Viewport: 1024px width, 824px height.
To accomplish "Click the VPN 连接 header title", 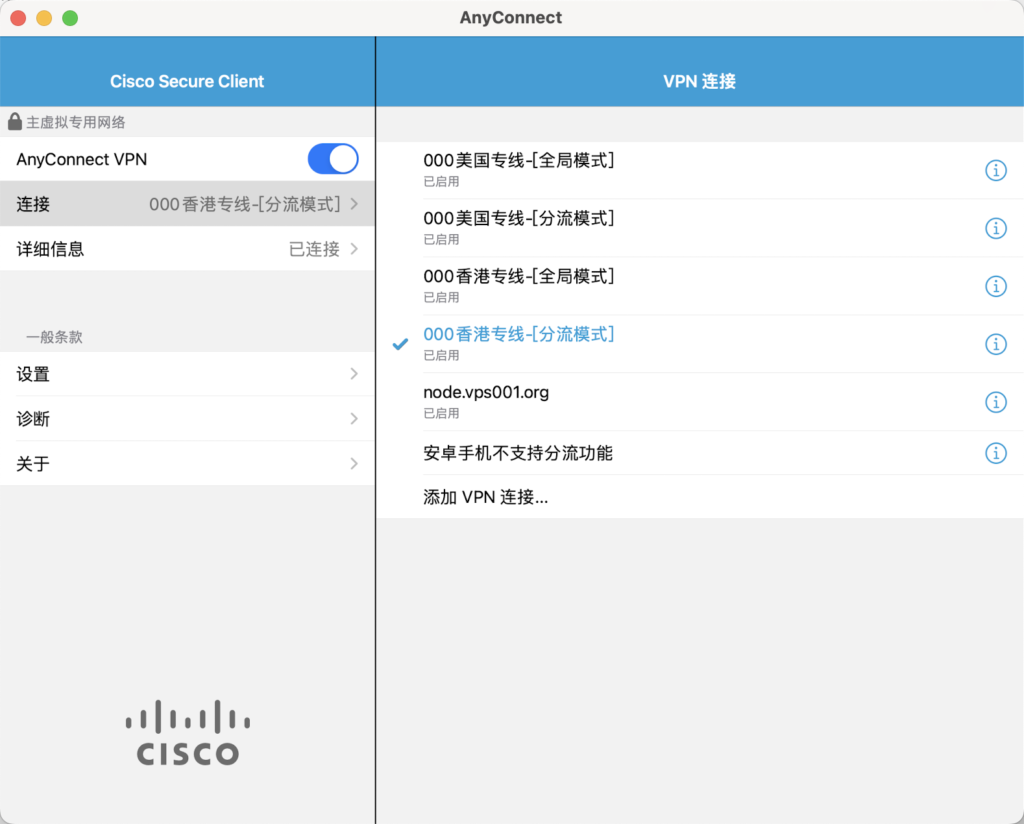I will coord(699,81).
